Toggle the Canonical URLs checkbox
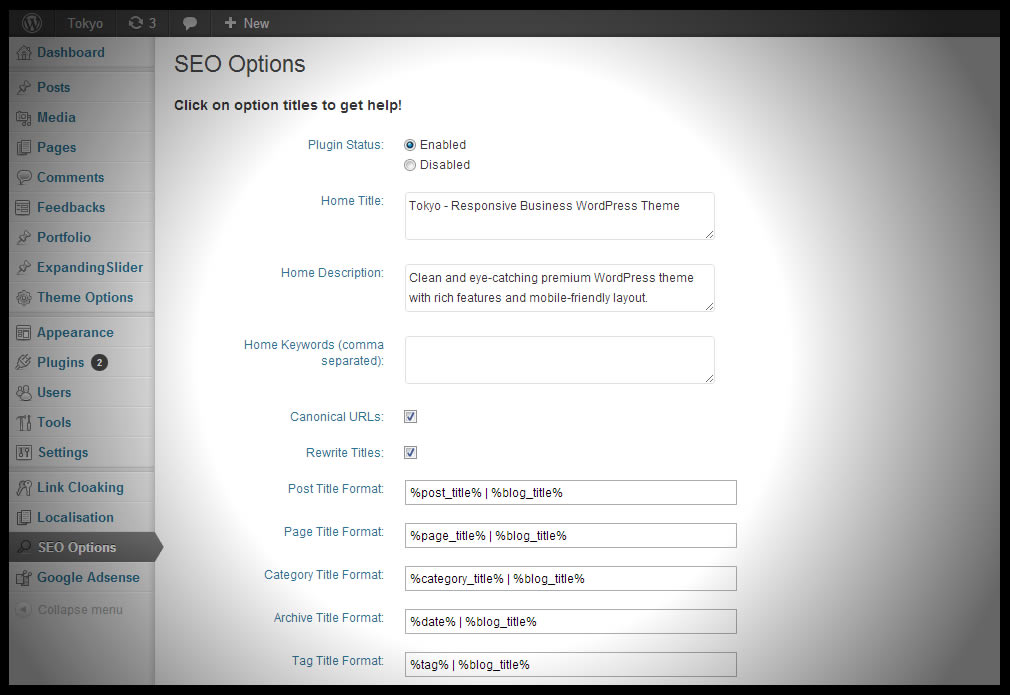The height and width of the screenshot is (695, 1010). click(x=410, y=417)
